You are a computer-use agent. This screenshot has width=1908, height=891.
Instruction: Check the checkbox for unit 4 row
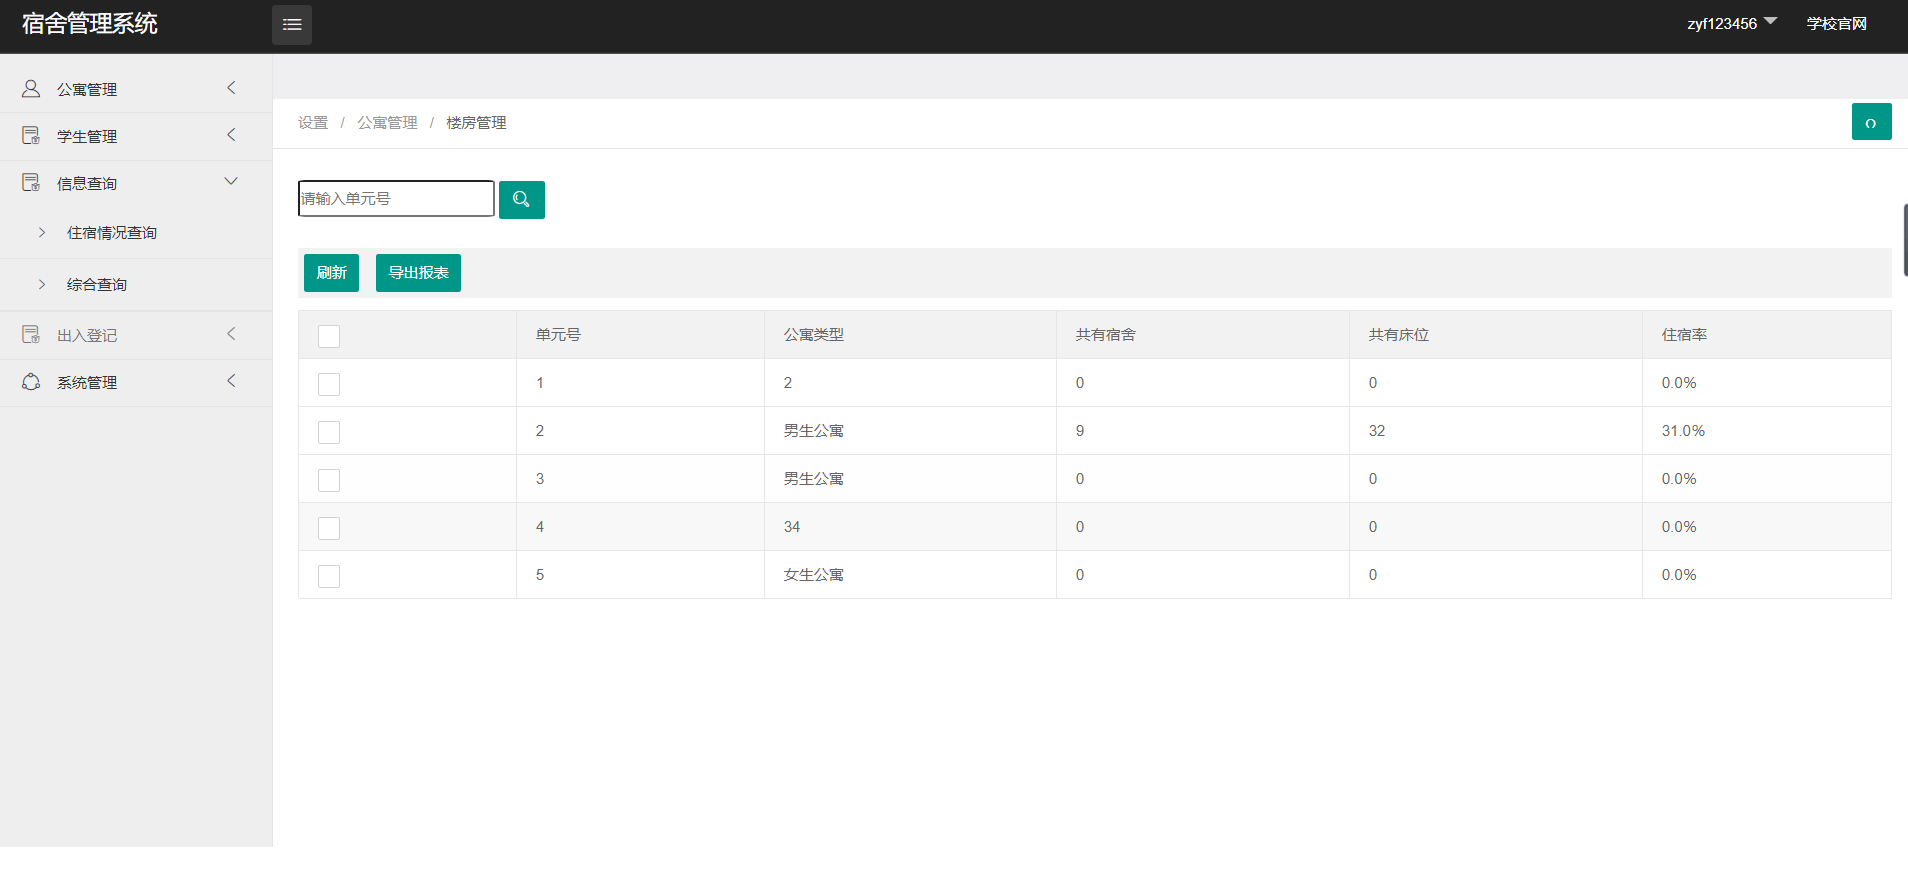(x=329, y=528)
